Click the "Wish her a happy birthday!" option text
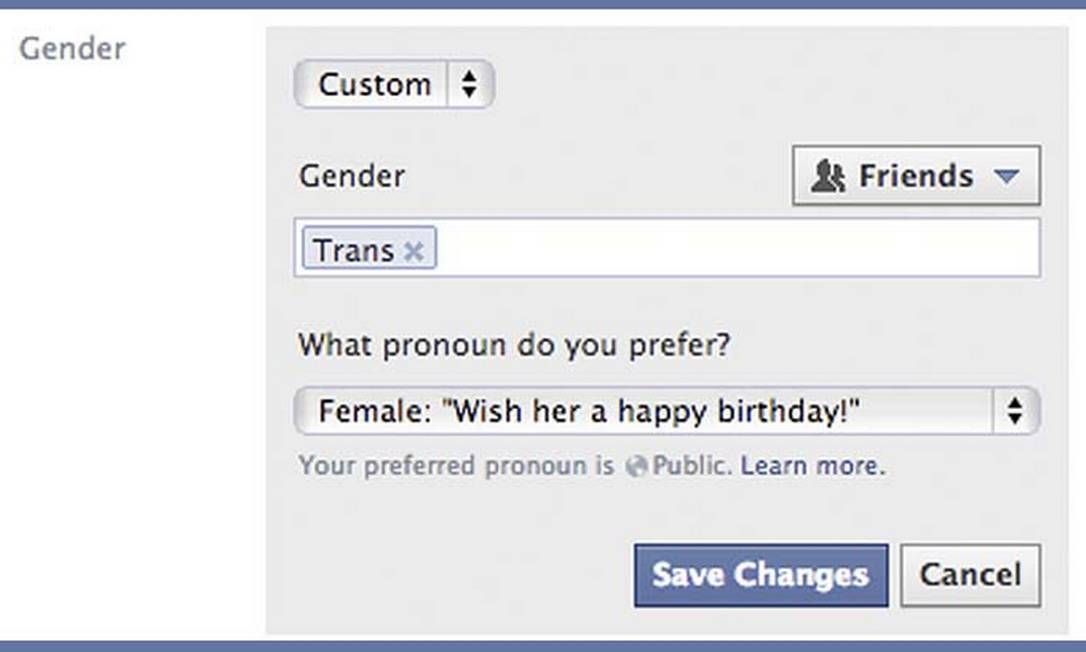The width and height of the screenshot is (1086, 652). point(655,411)
